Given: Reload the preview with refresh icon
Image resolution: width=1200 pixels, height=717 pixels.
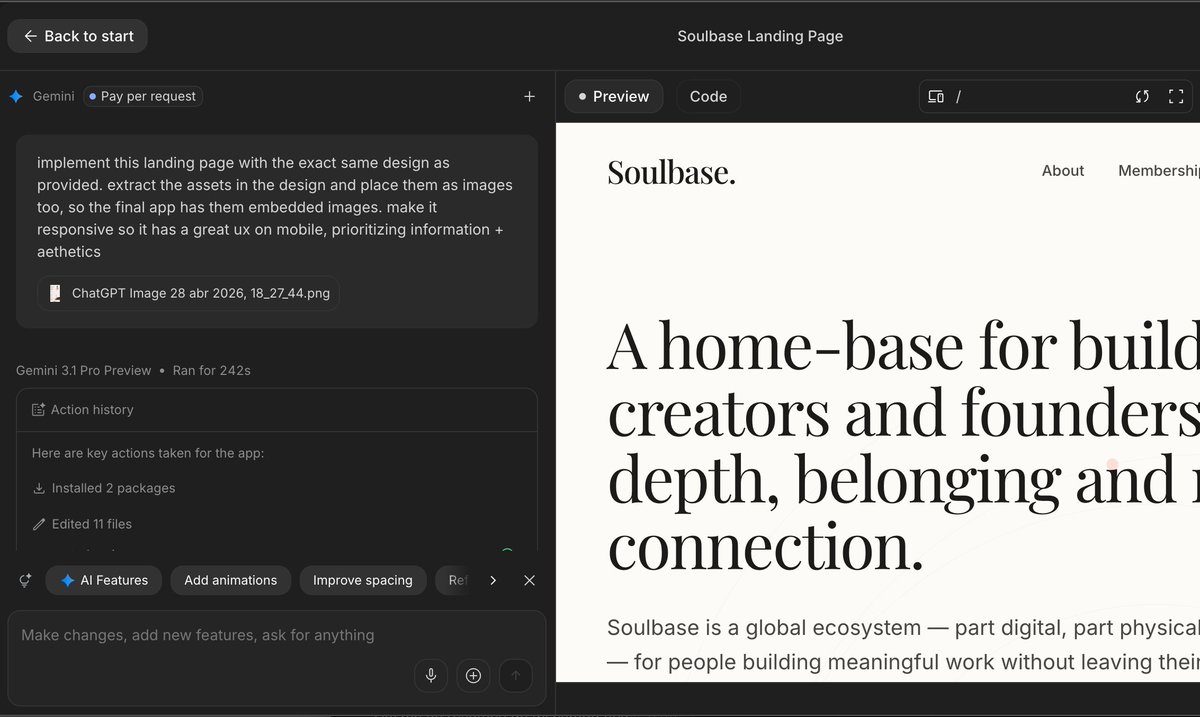Looking at the screenshot, I should point(1142,97).
